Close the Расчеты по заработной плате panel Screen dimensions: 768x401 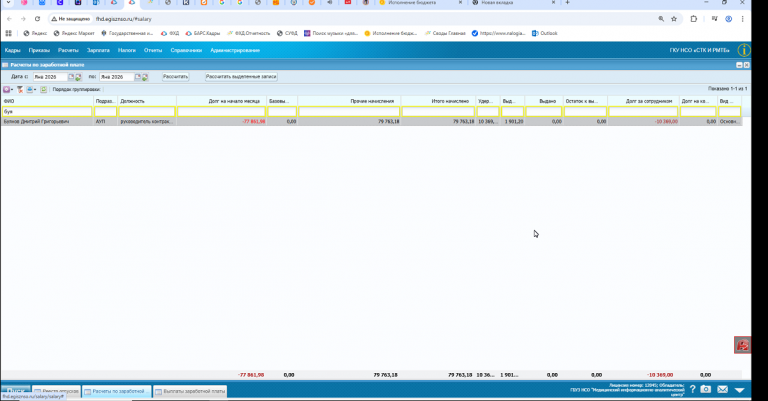pos(746,65)
